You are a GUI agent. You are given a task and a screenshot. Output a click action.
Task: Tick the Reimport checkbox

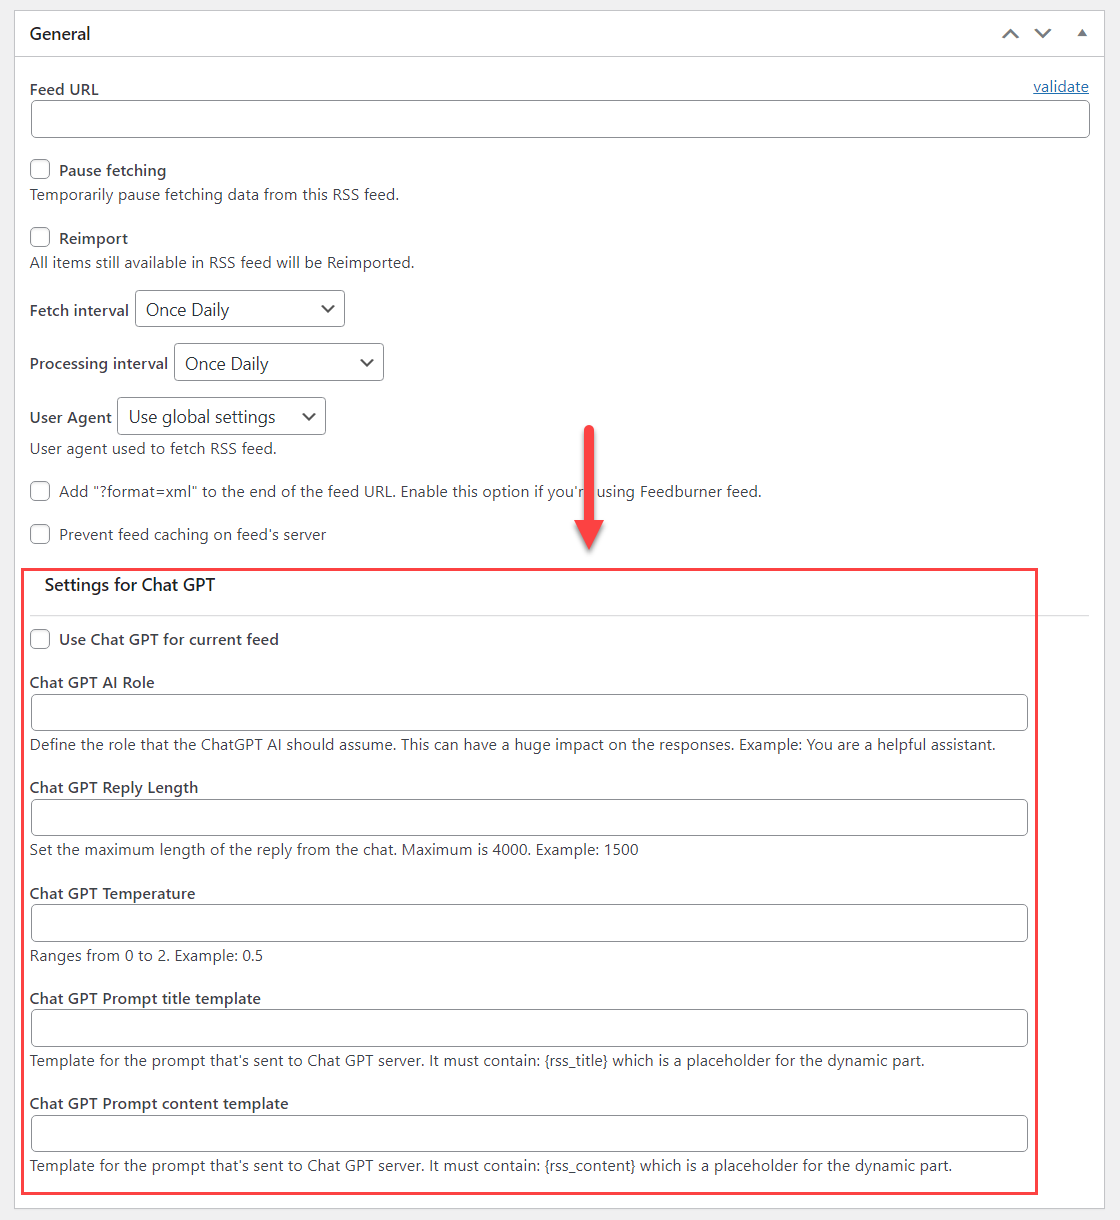coord(40,237)
